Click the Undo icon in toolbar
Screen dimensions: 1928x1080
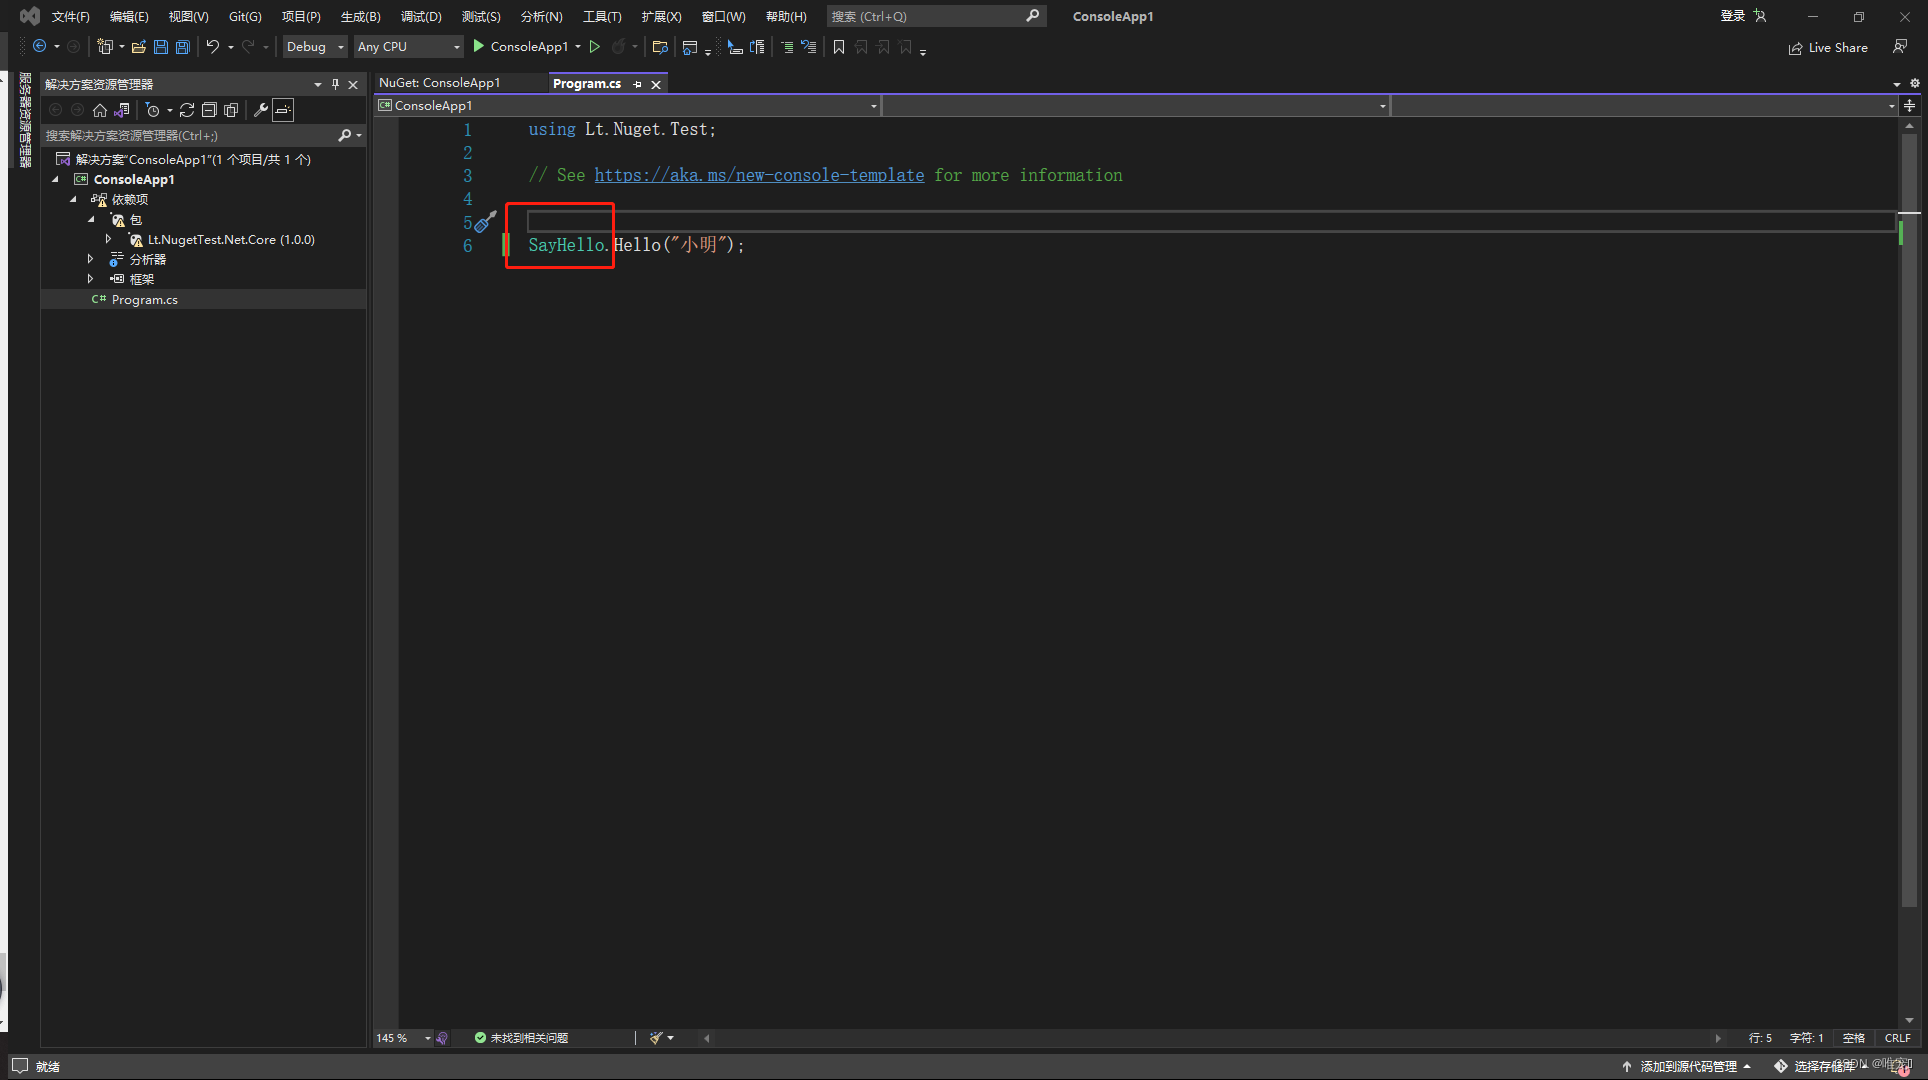pos(212,47)
